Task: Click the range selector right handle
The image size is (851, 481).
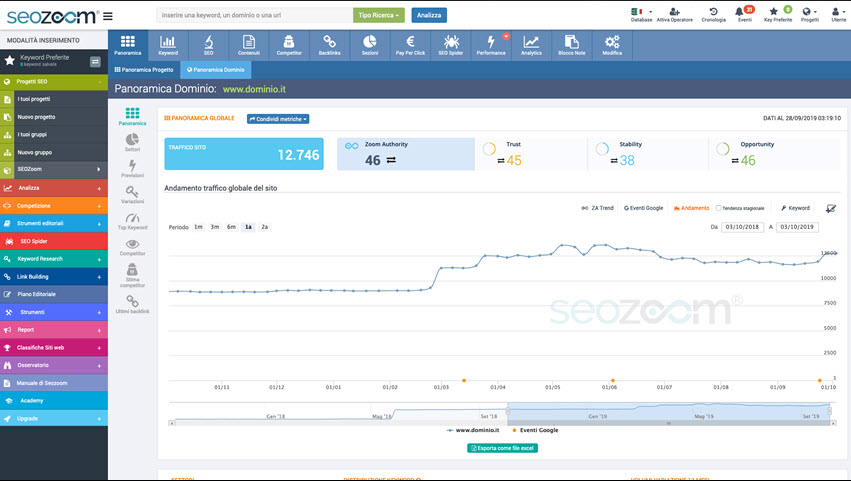Action: coord(830,411)
